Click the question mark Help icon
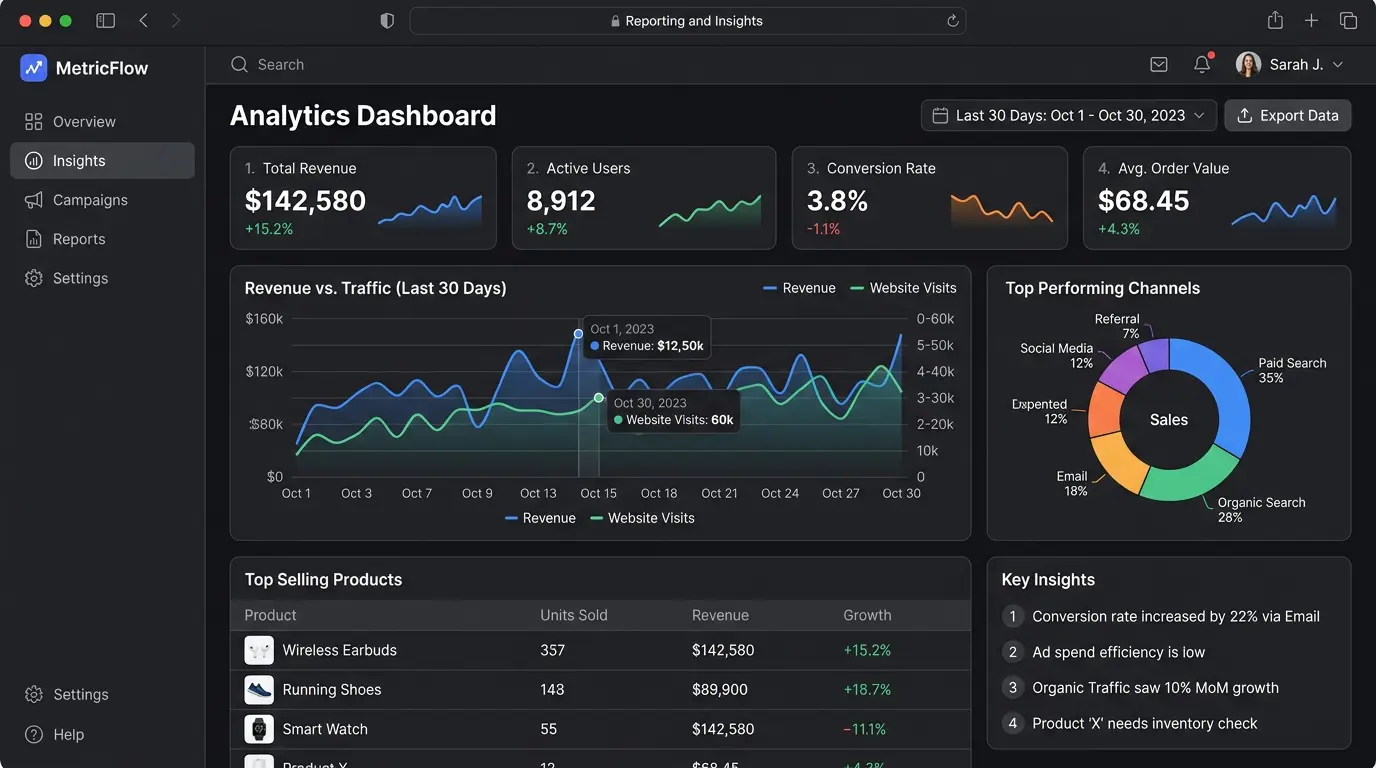This screenshot has height=768, width=1376. click(34, 734)
